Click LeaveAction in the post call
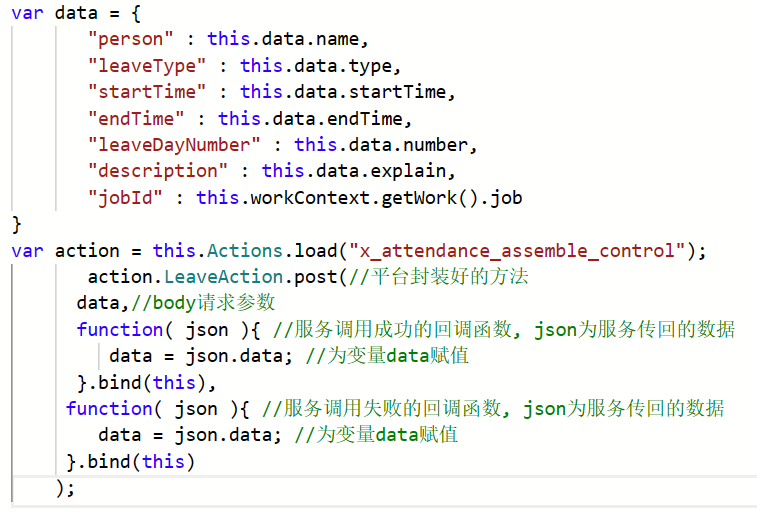The height and width of the screenshot is (514, 757). click(x=209, y=276)
